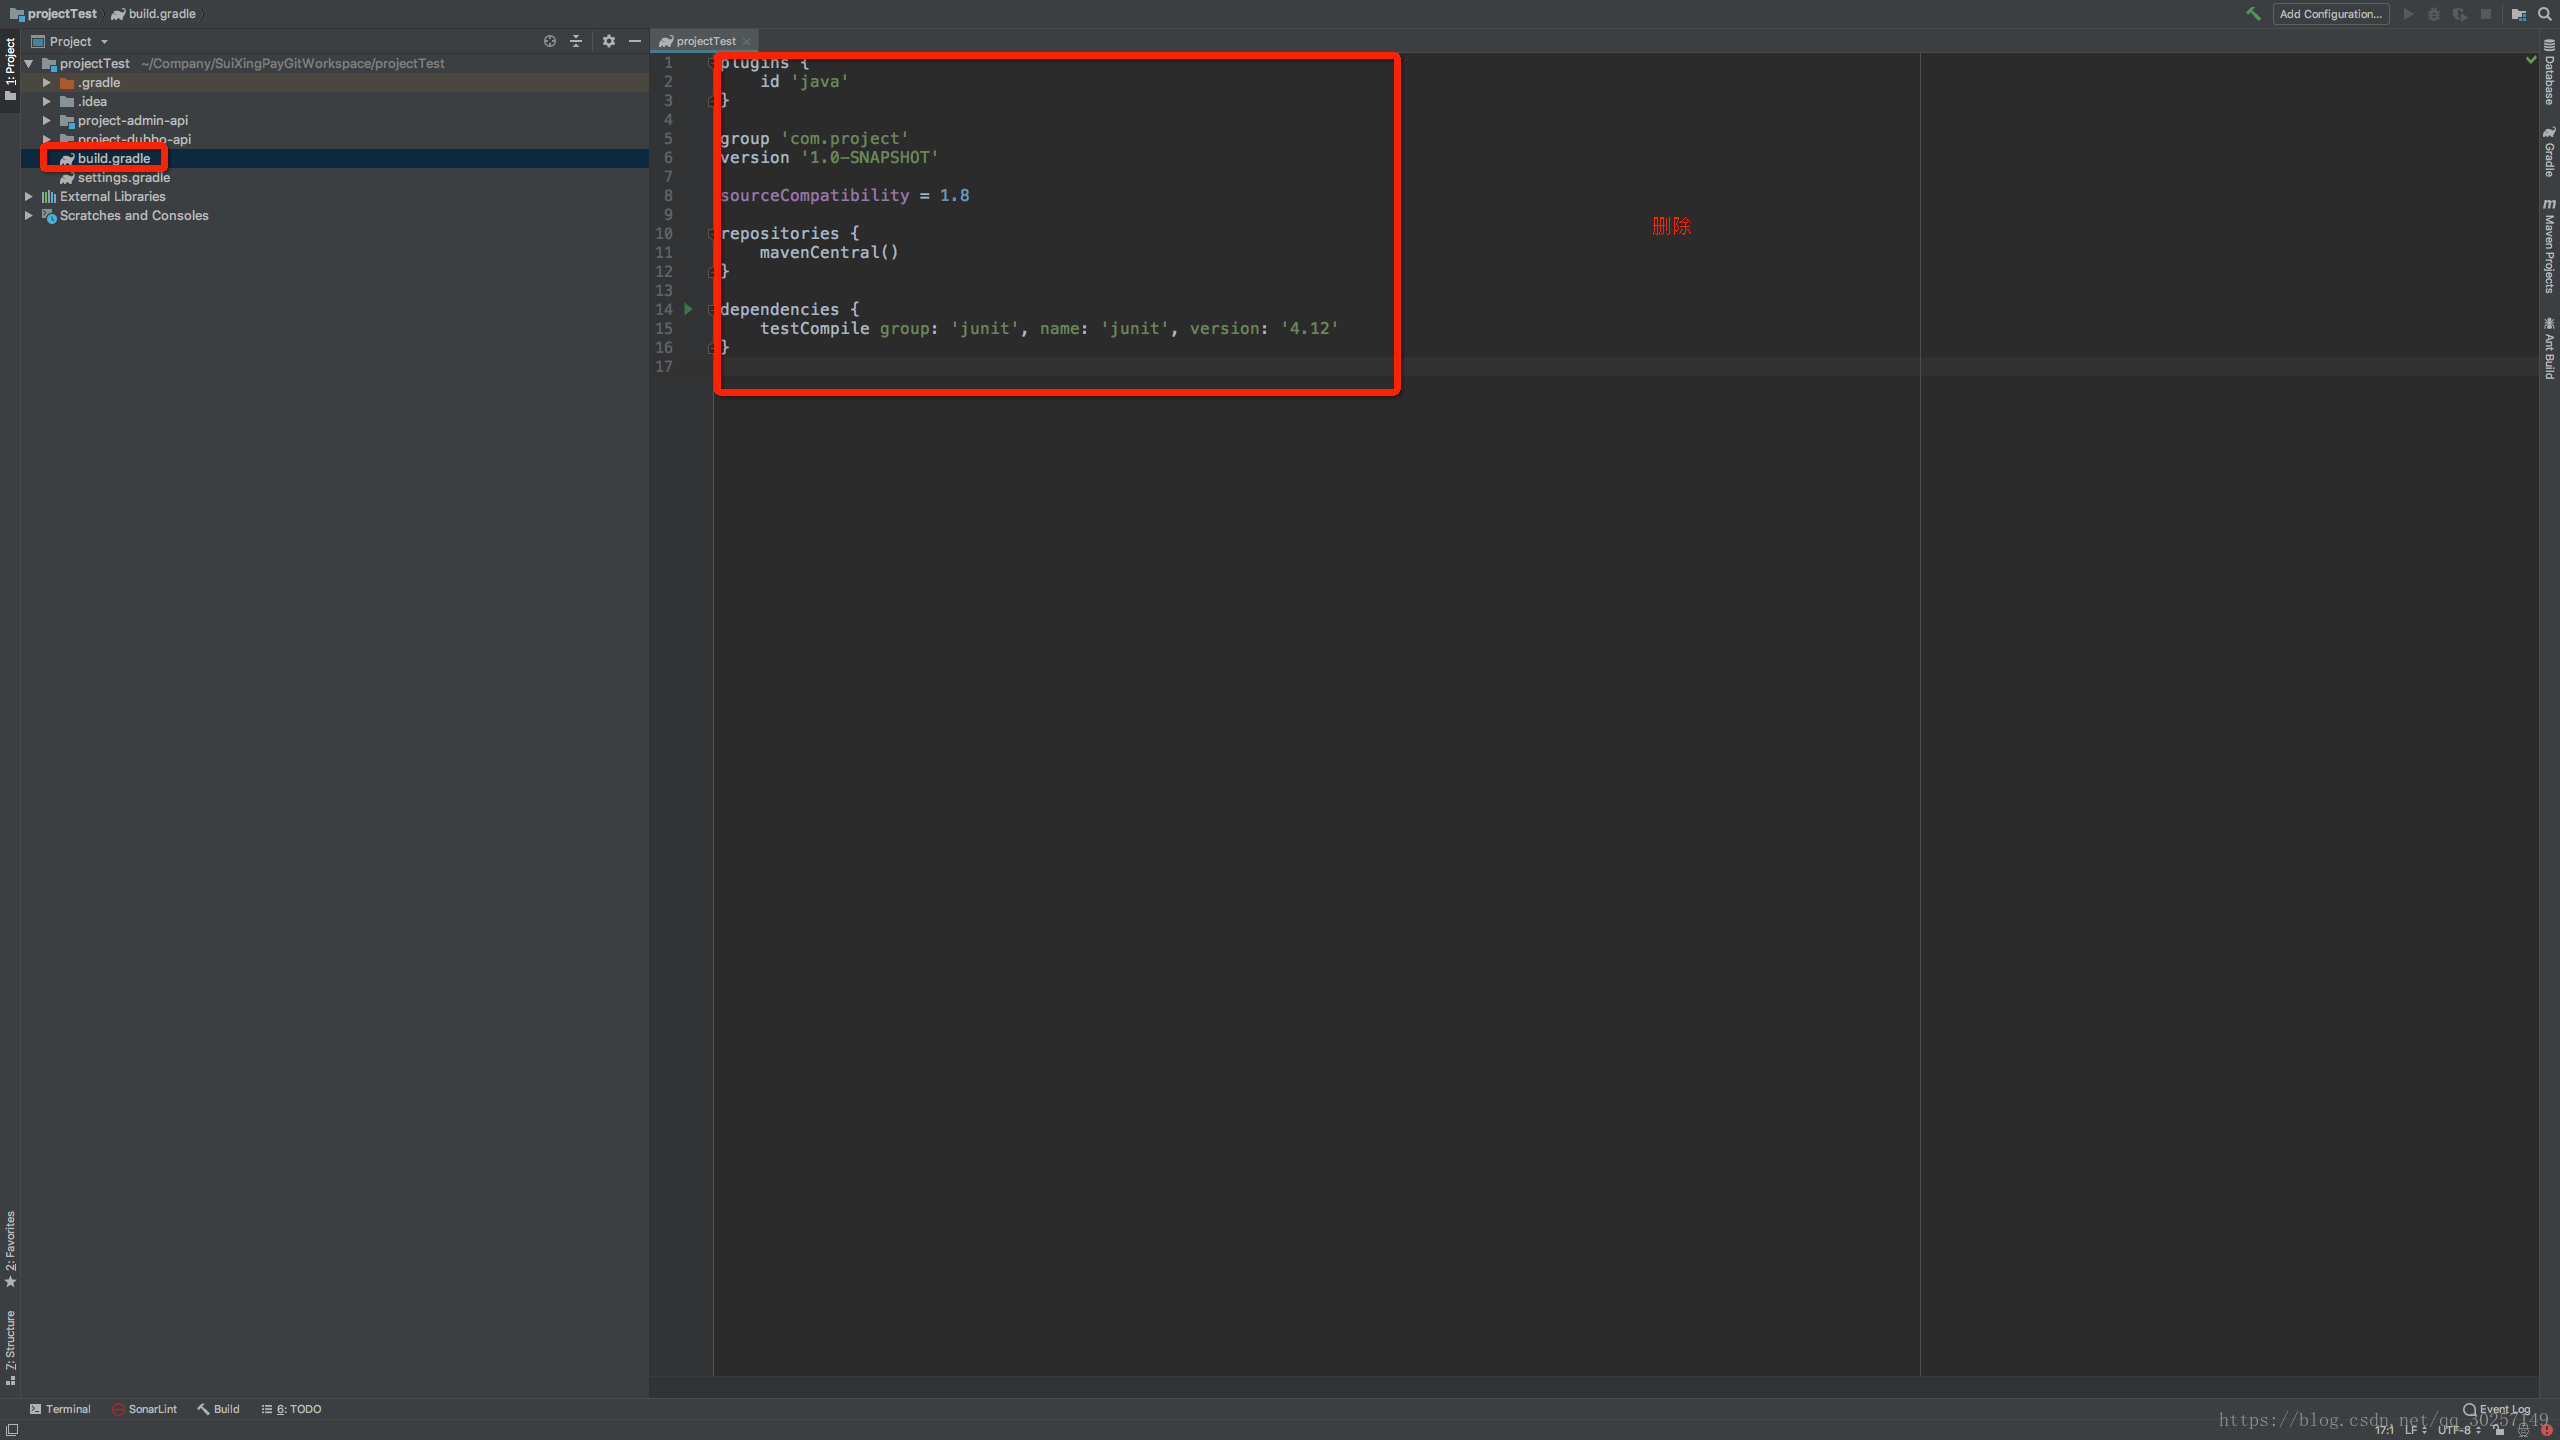This screenshot has height=1440, width=2560.
Task: Open the Gradle side tool window
Action: (2549, 152)
